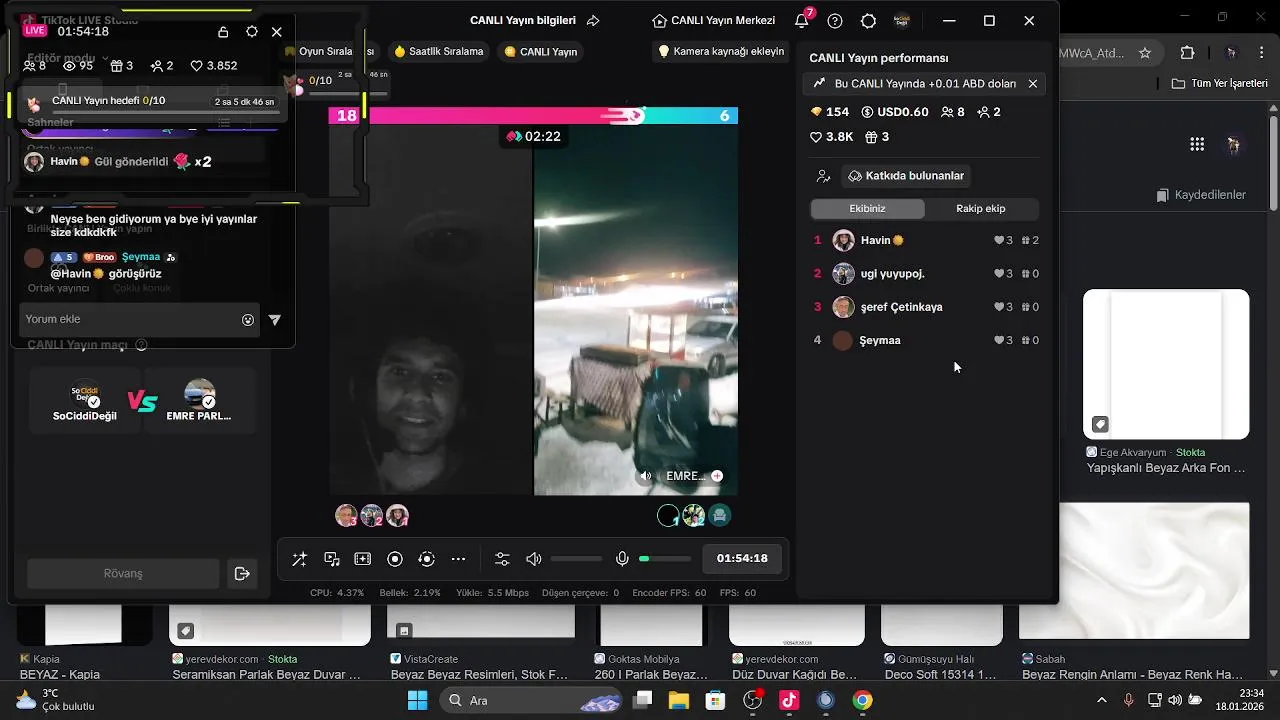
Task: Open the media and music overlay tool
Action: click(x=332, y=559)
